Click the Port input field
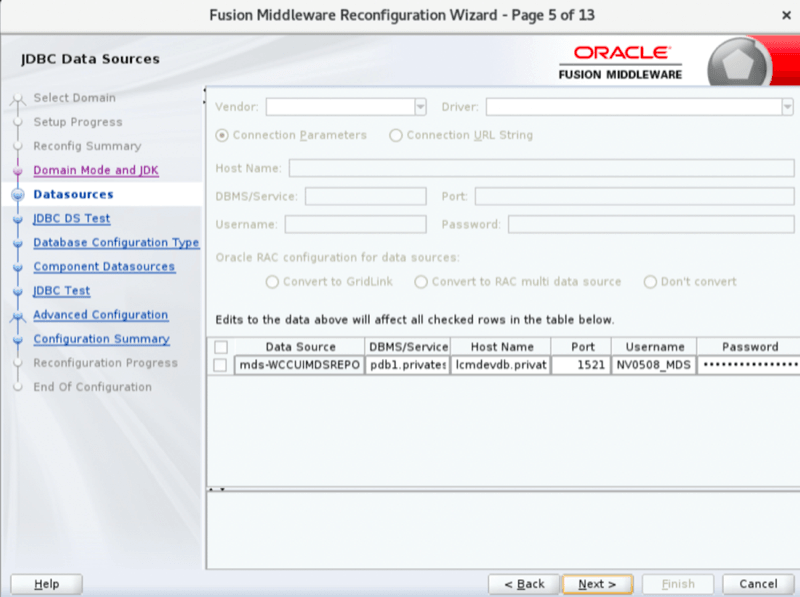Image resolution: width=800 pixels, height=597 pixels. [x=634, y=196]
